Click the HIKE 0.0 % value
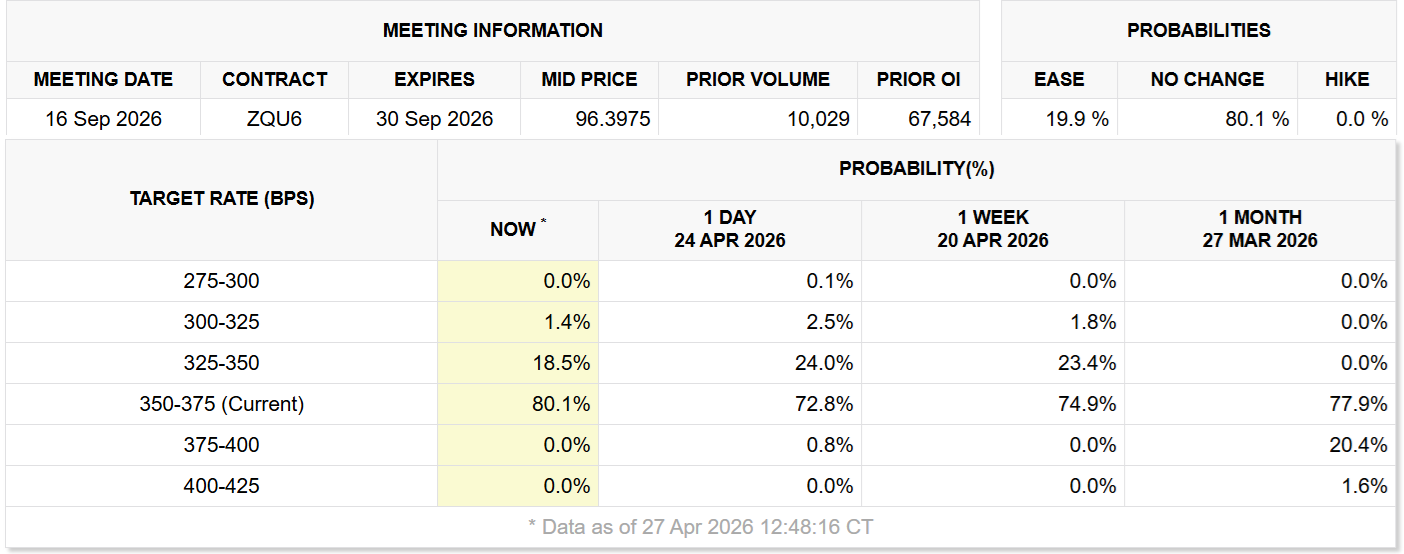The height and width of the screenshot is (554, 1404). click(1362, 119)
